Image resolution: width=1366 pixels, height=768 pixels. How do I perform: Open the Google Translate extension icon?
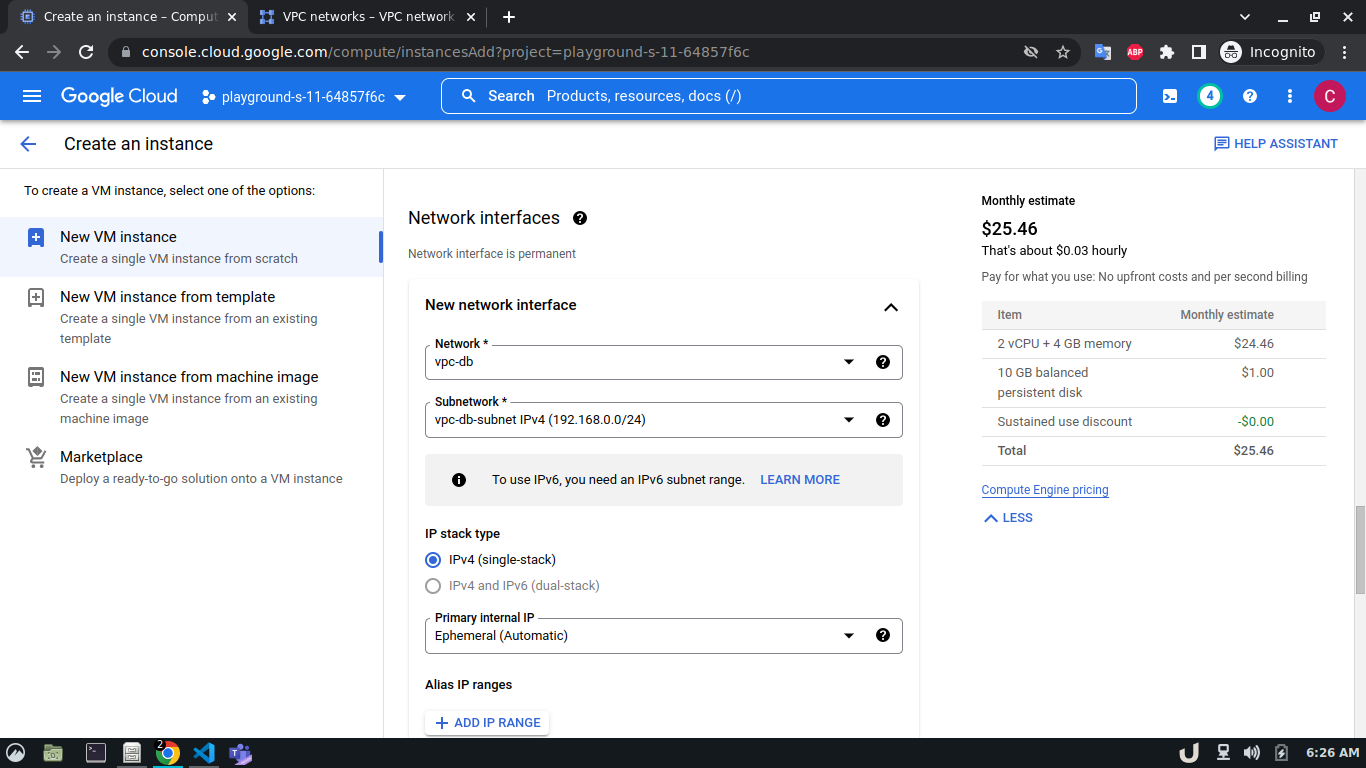point(1103,52)
